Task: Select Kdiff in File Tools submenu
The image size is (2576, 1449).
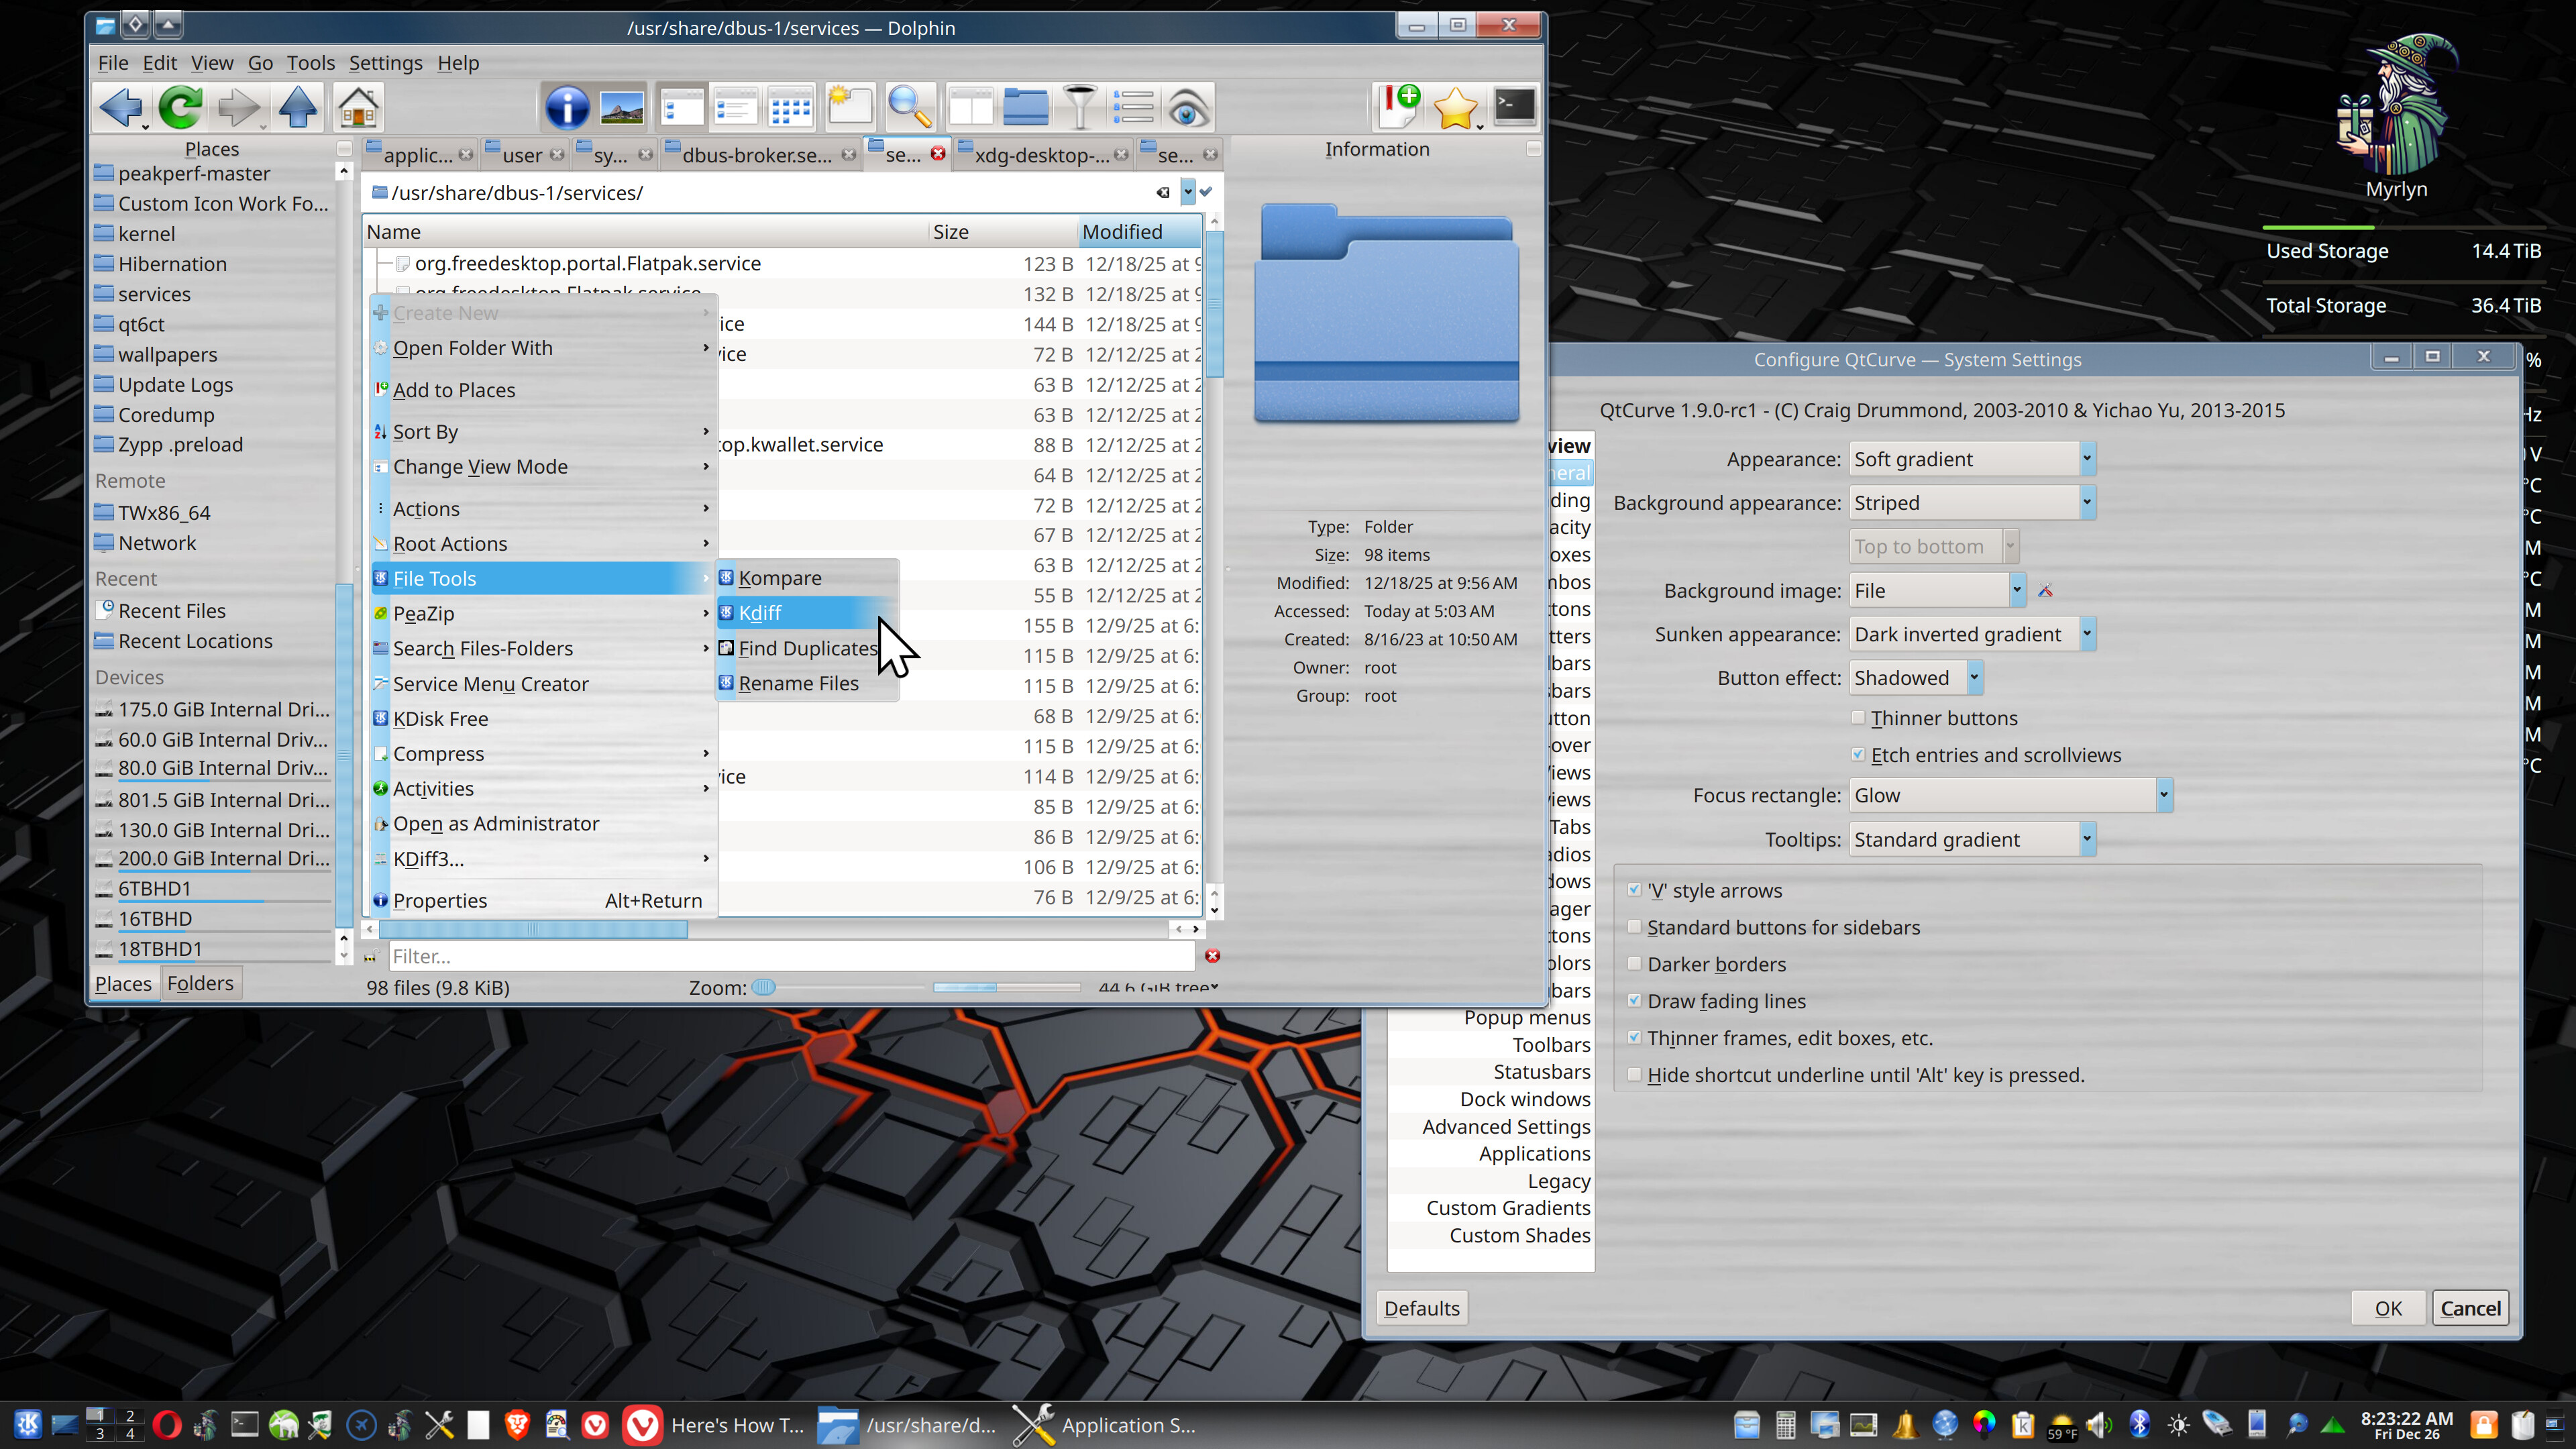Action: [760, 612]
